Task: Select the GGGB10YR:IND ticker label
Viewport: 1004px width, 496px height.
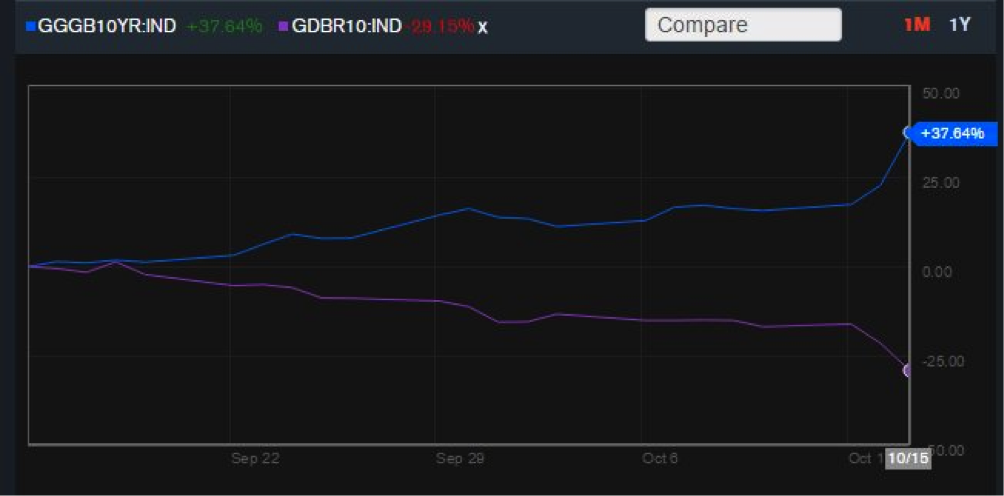Action: point(107,26)
